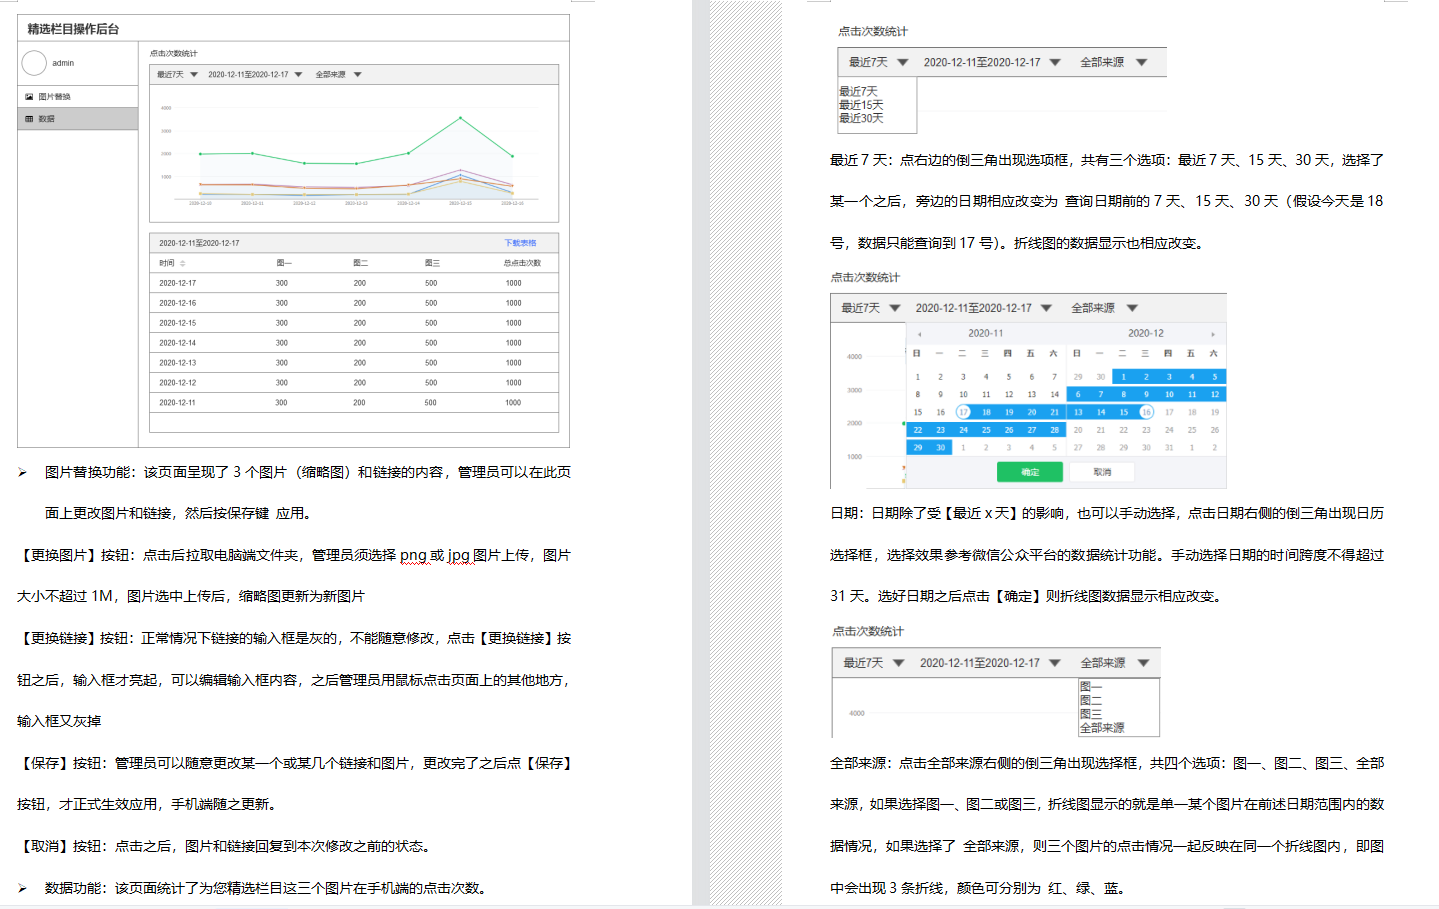The width and height of the screenshot is (1439, 909).
Task: Click the 2020-12-13 date cell in the table
Action: (x=178, y=363)
